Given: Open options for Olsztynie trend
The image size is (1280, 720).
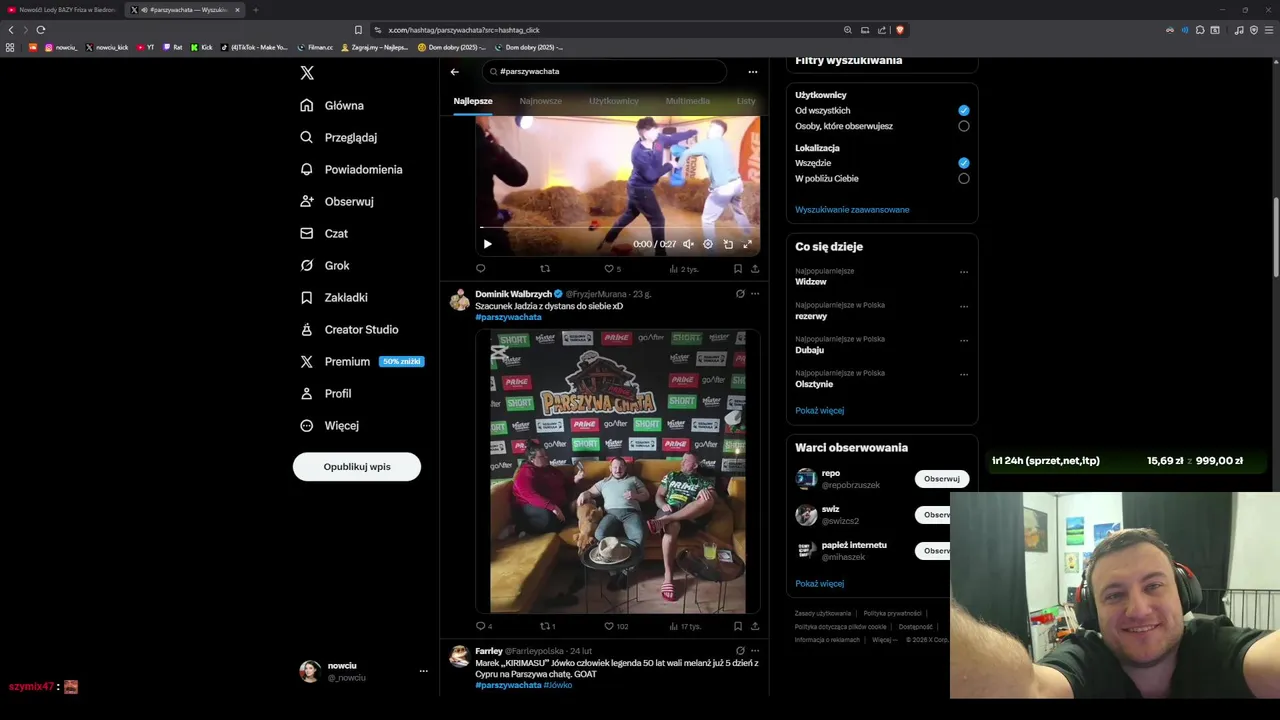Looking at the screenshot, I should [964, 374].
